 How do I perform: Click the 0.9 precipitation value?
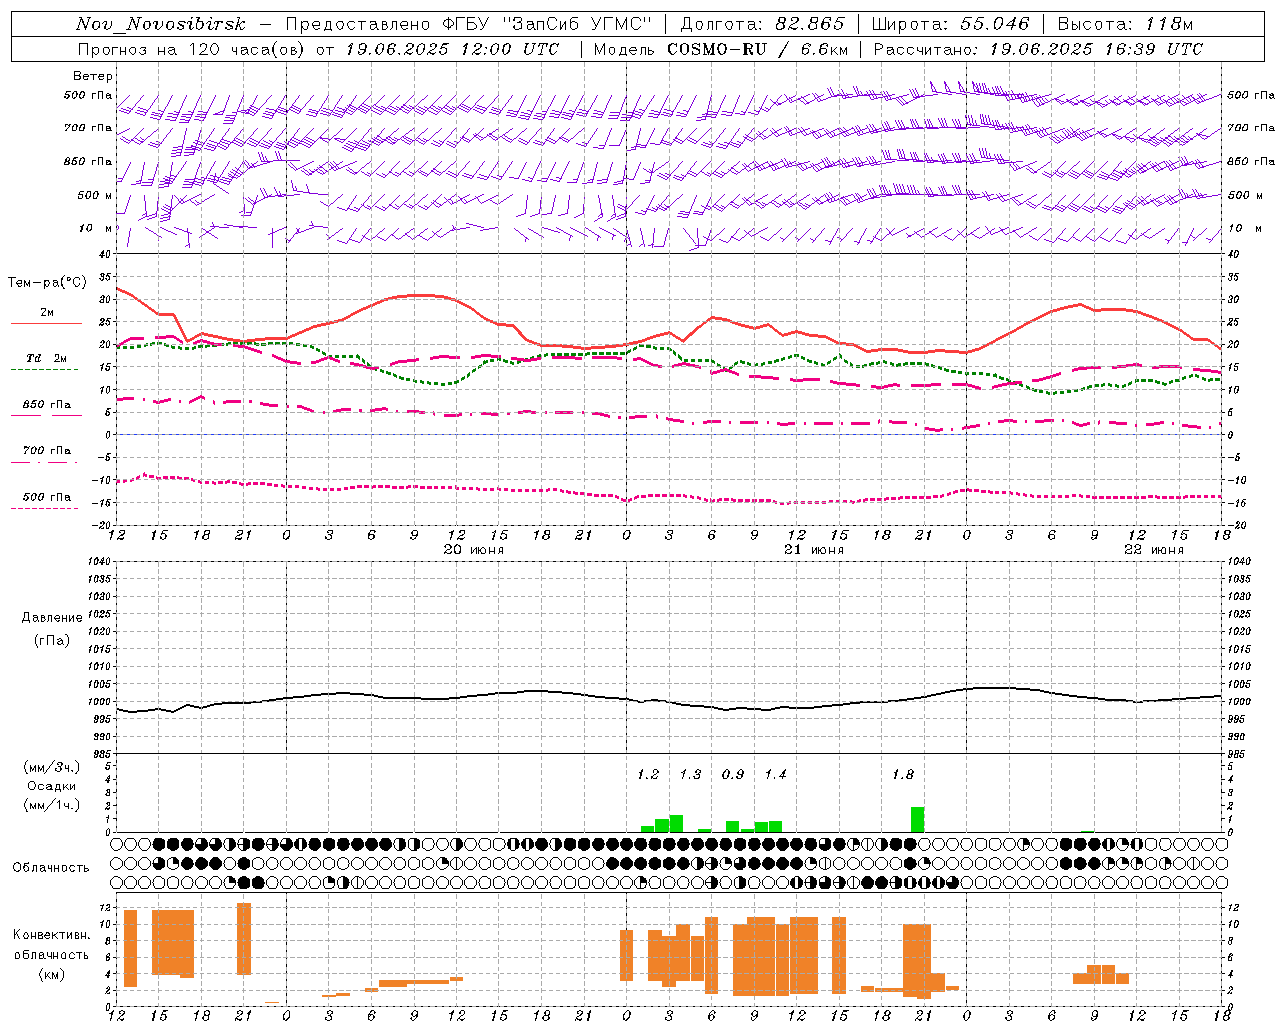coord(733,775)
